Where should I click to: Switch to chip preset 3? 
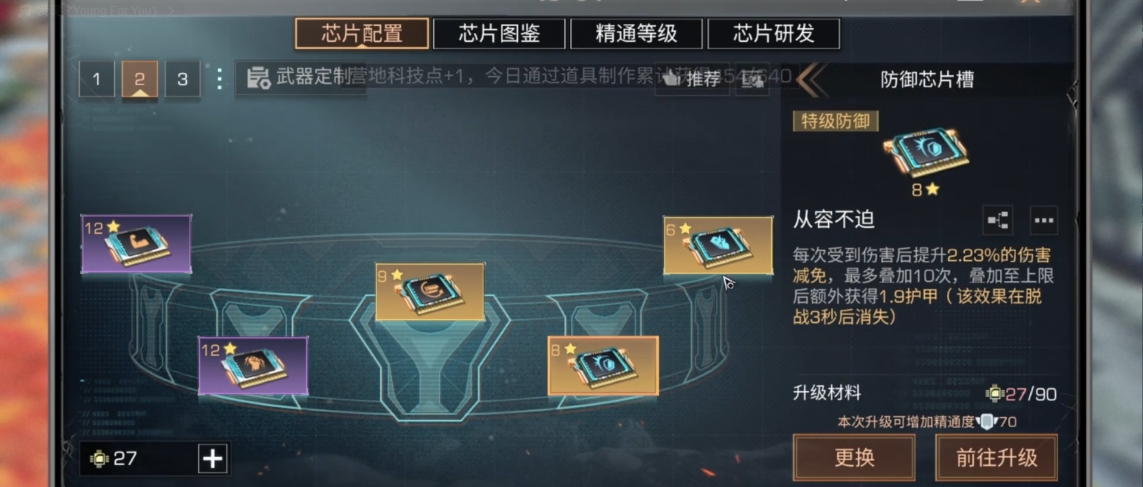pyautogui.click(x=182, y=79)
